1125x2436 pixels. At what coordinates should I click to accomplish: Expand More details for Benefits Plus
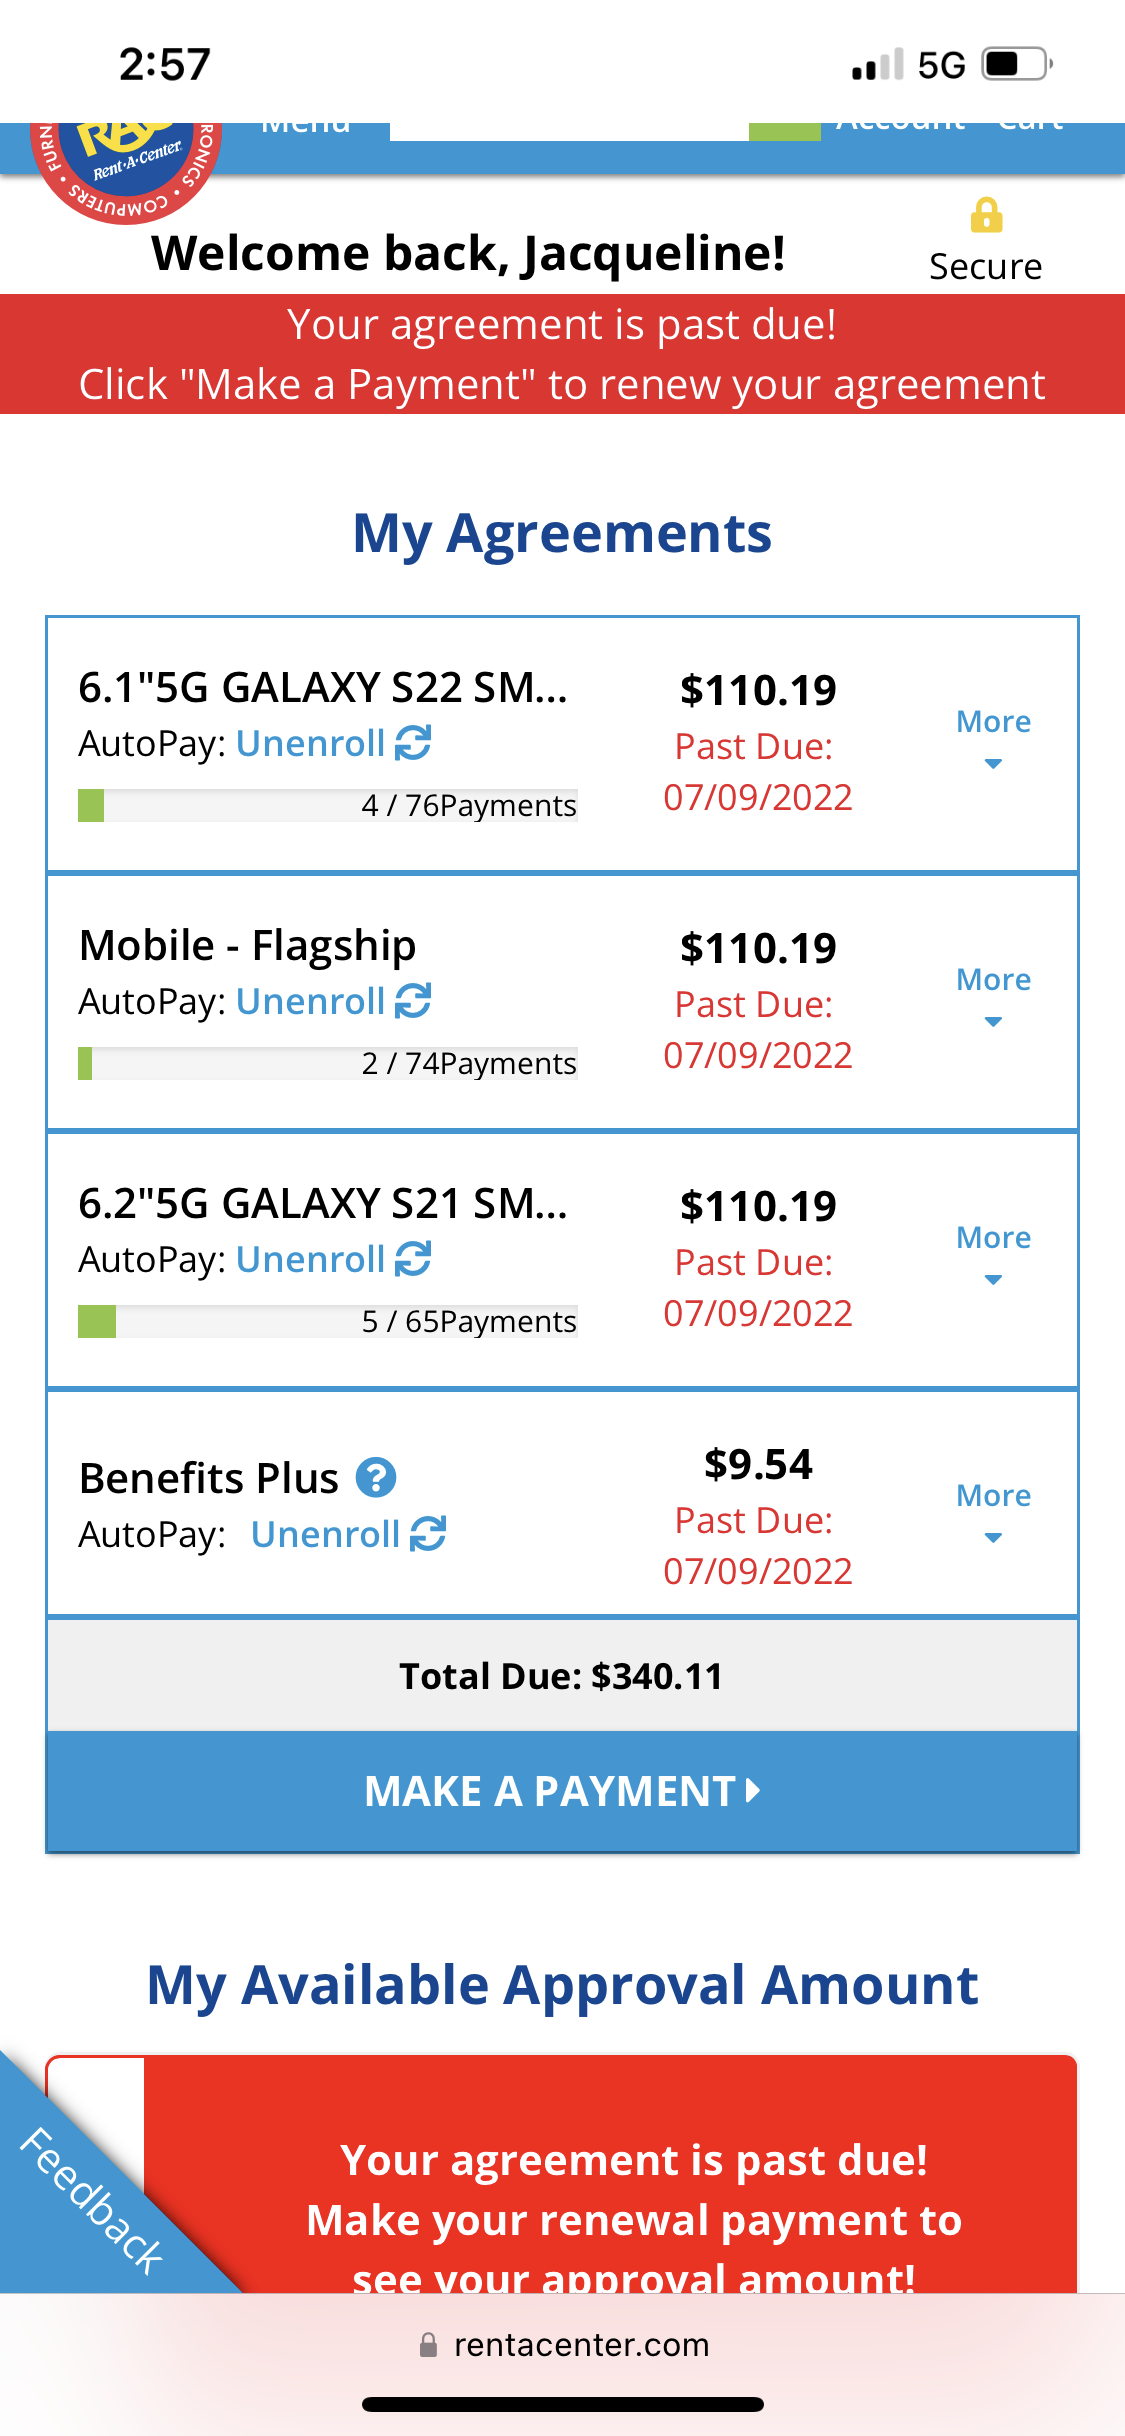click(993, 1511)
